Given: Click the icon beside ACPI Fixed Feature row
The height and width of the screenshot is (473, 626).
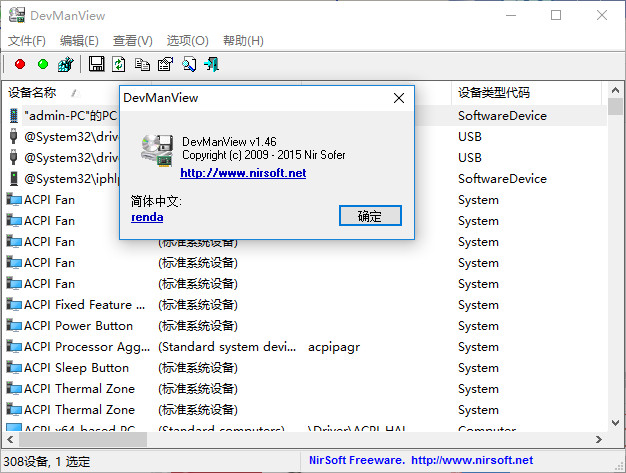Looking at the screenshot, I should click(x=14, y=305).
